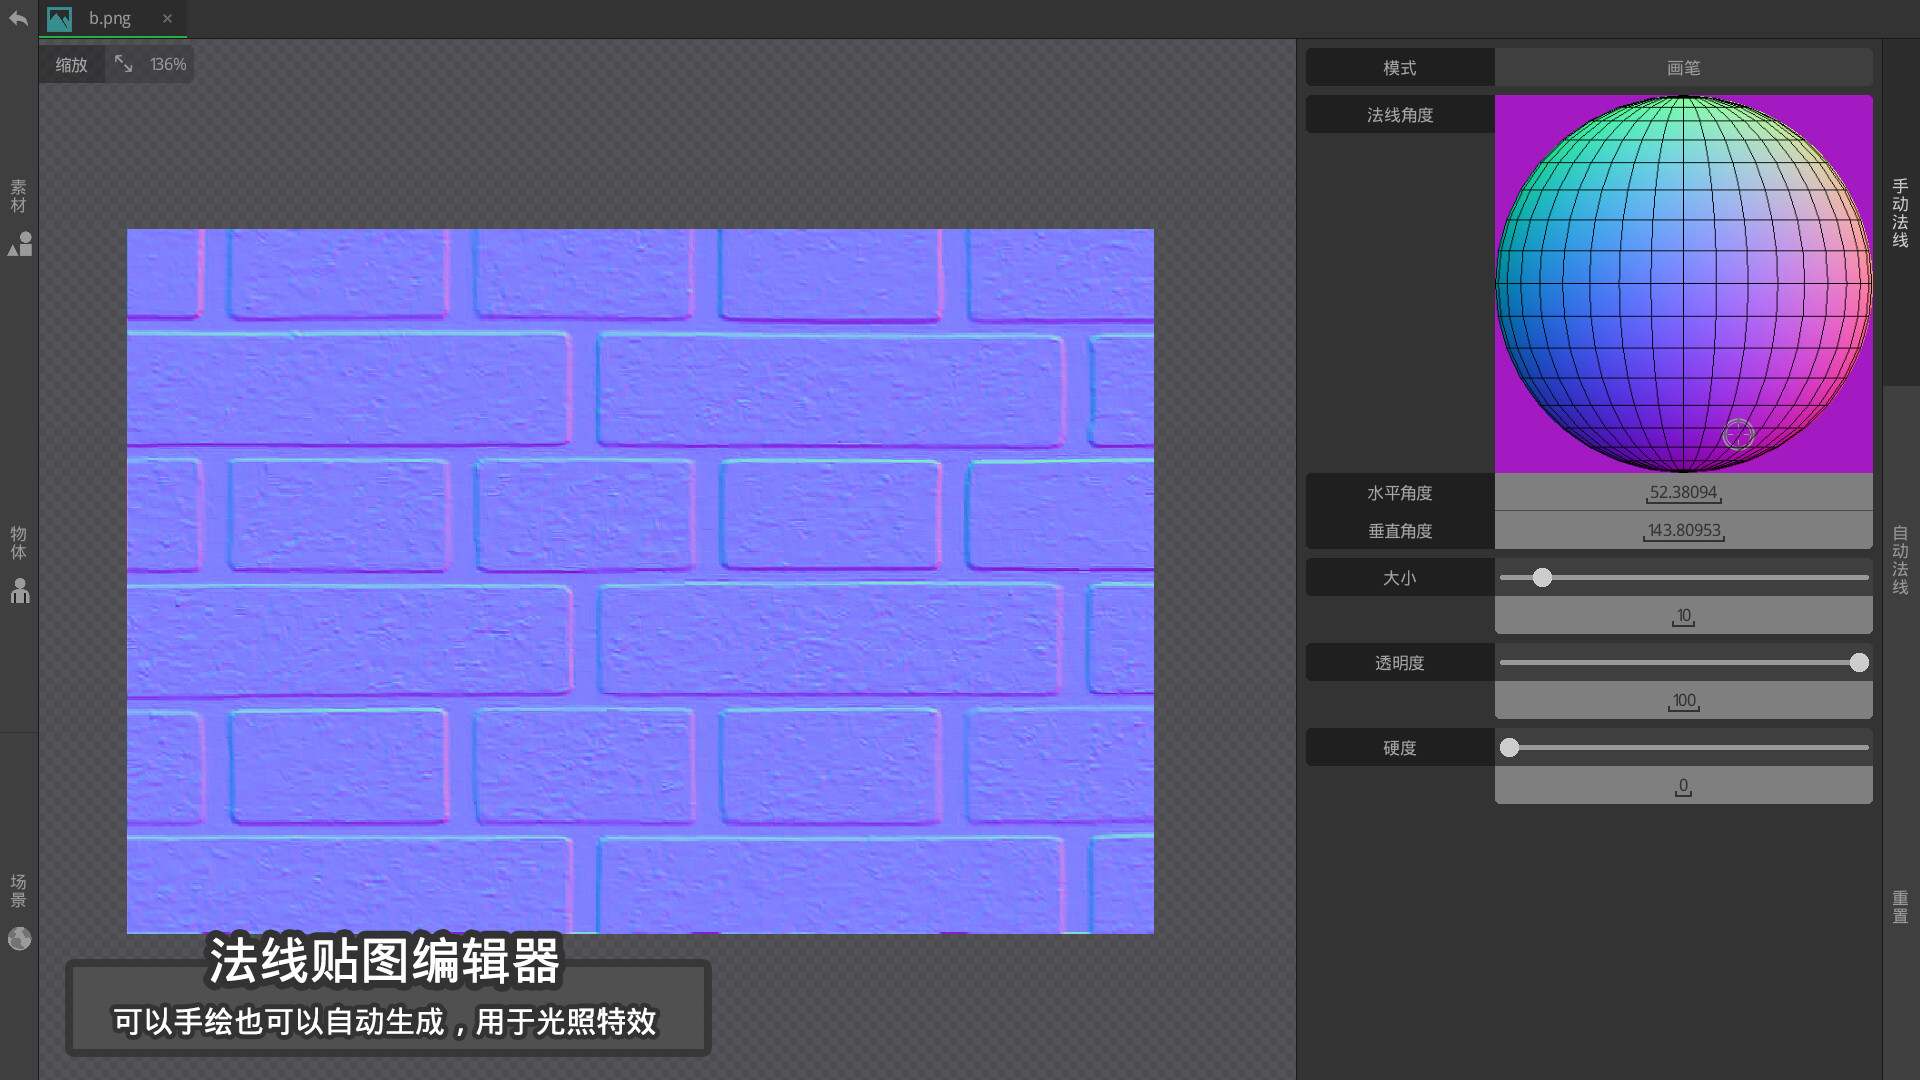
Task: Click the 硬度 hardness slider handle
Action: [x=1510, y=748]
